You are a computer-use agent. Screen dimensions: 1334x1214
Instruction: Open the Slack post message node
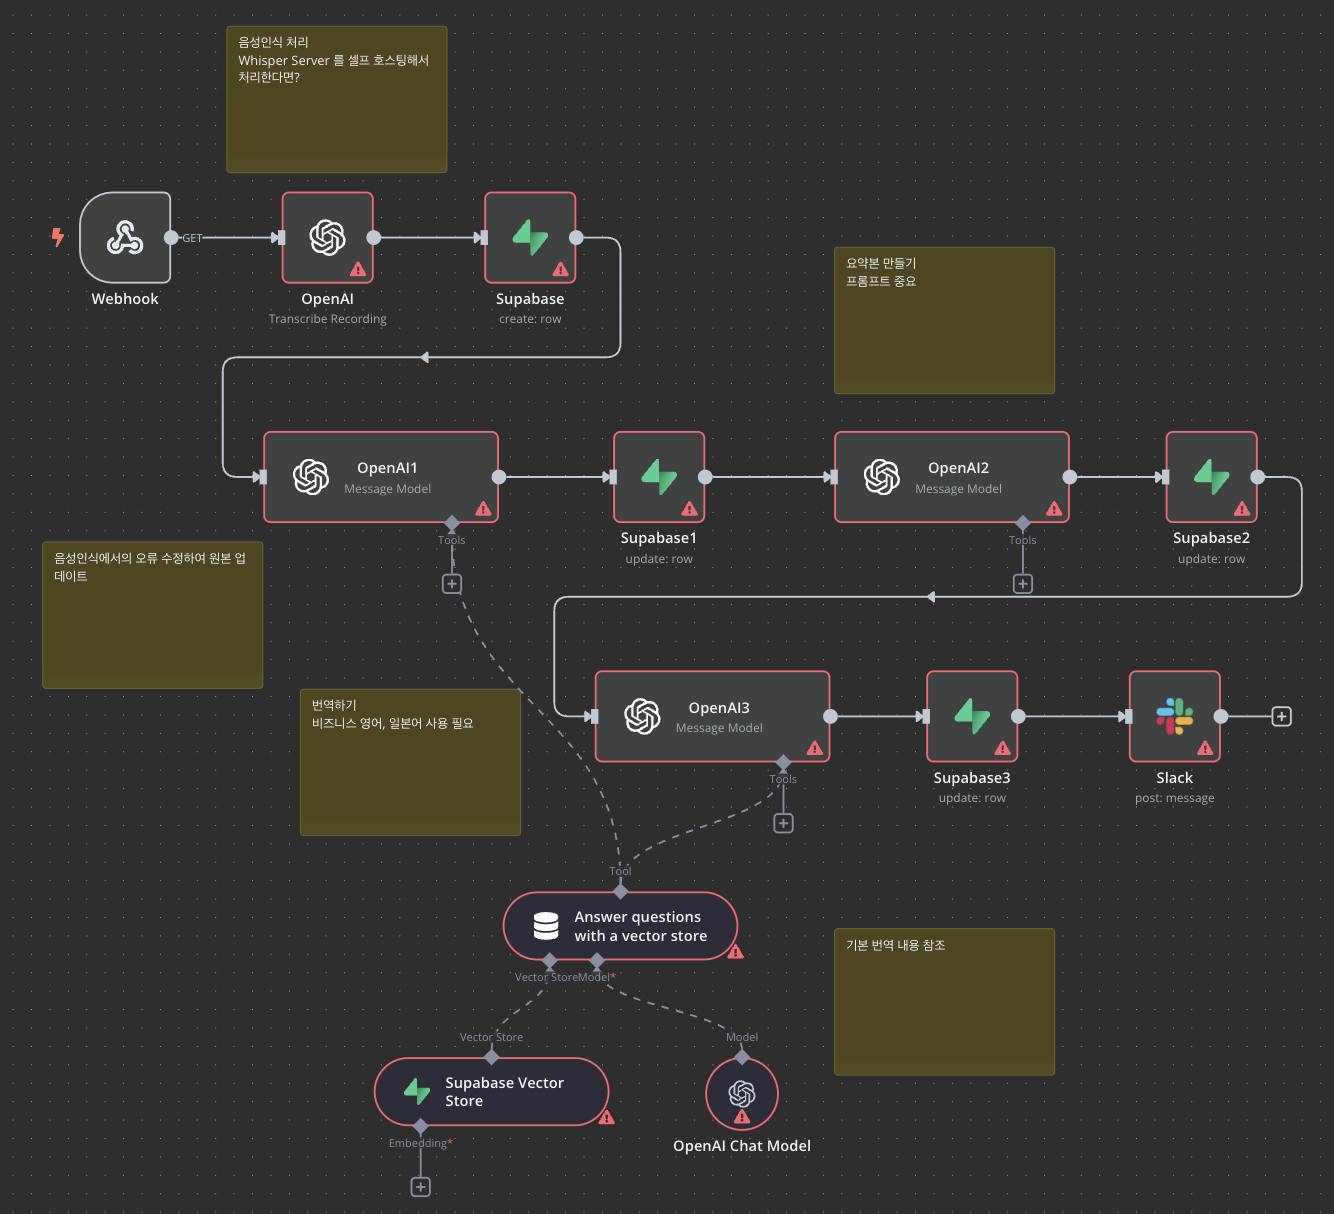point(1174,716)
